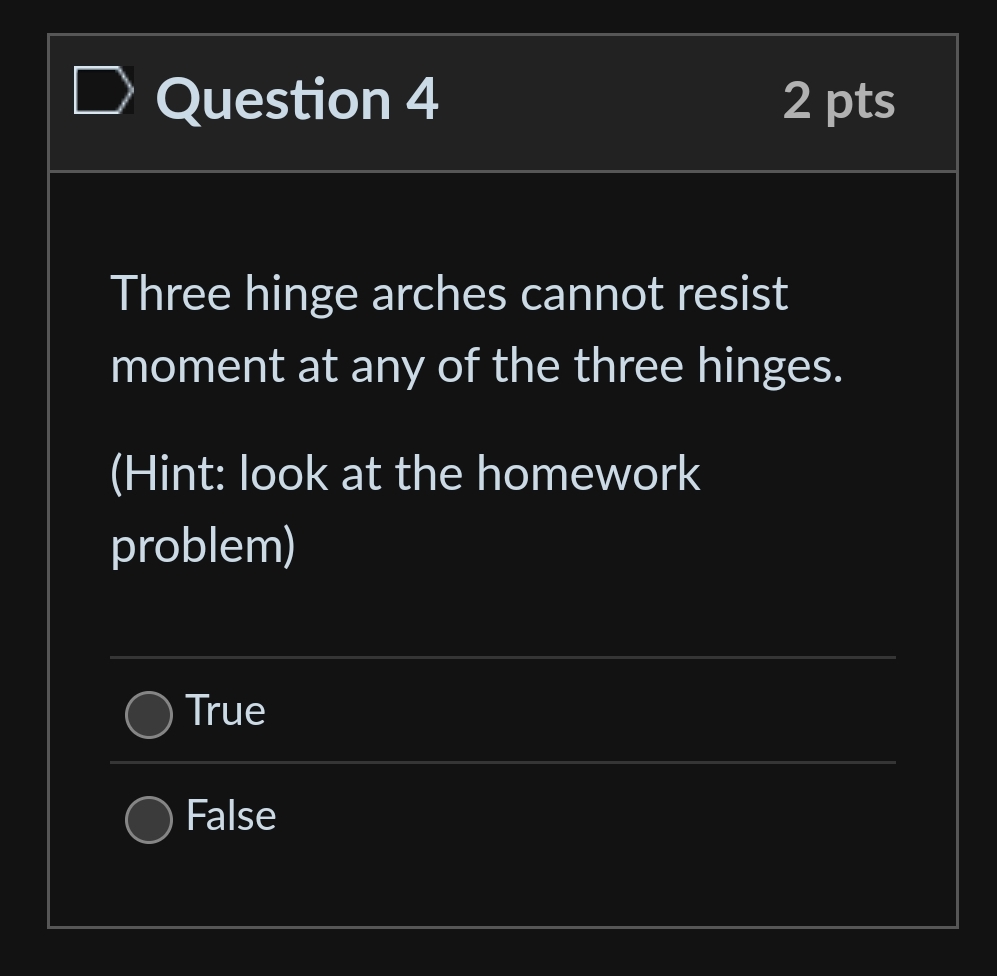Click the False answer label
The height and width of the screenshot is (976, 997).
coord(230,815)
